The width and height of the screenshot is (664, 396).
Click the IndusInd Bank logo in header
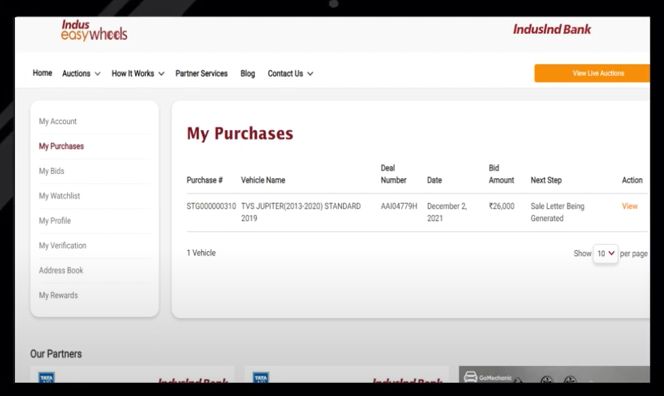[x=552, y=29]
